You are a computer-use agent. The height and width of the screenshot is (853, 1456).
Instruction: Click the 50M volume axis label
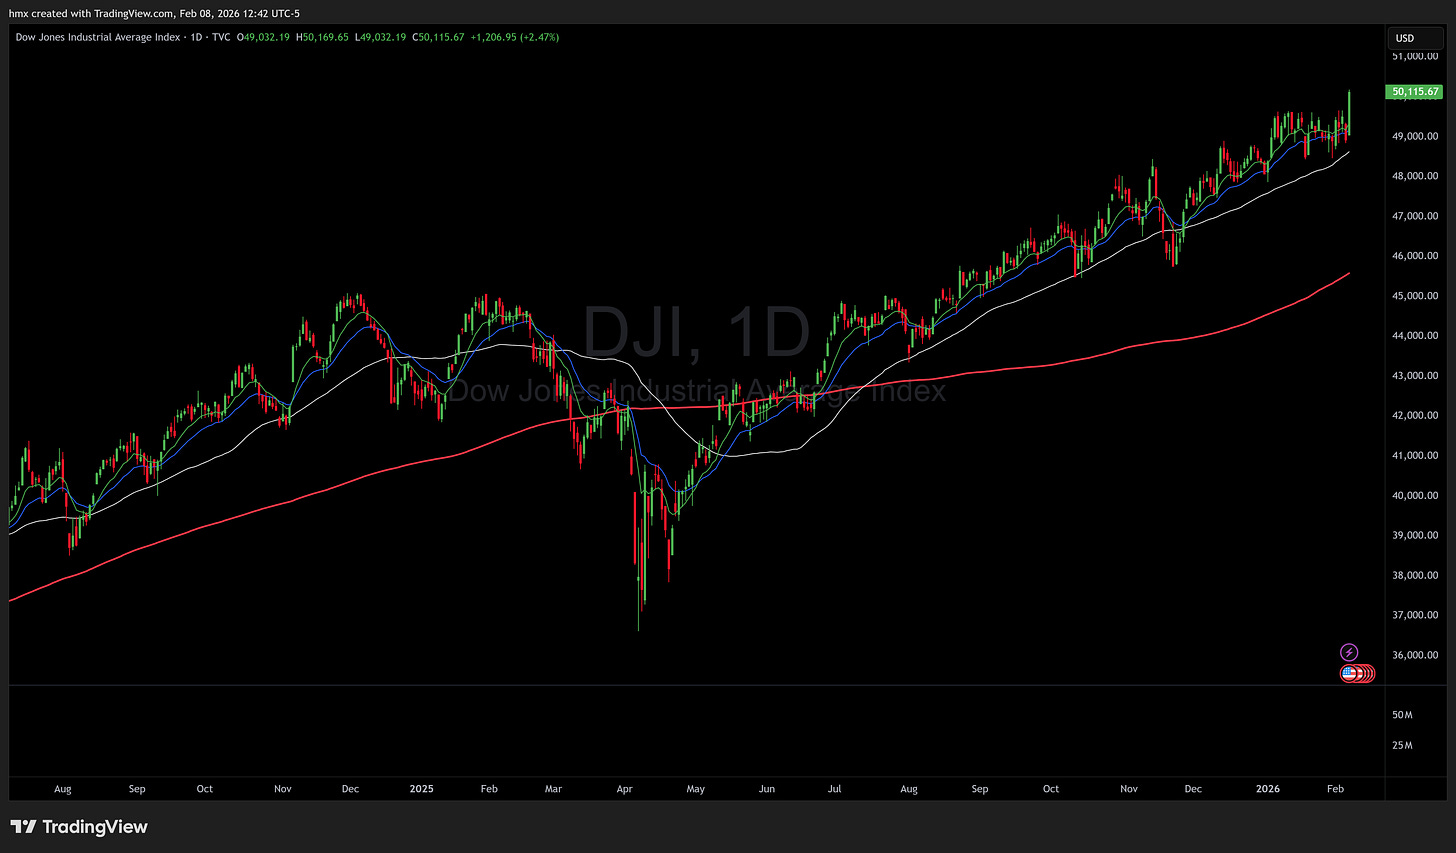tap(1402, 715)
